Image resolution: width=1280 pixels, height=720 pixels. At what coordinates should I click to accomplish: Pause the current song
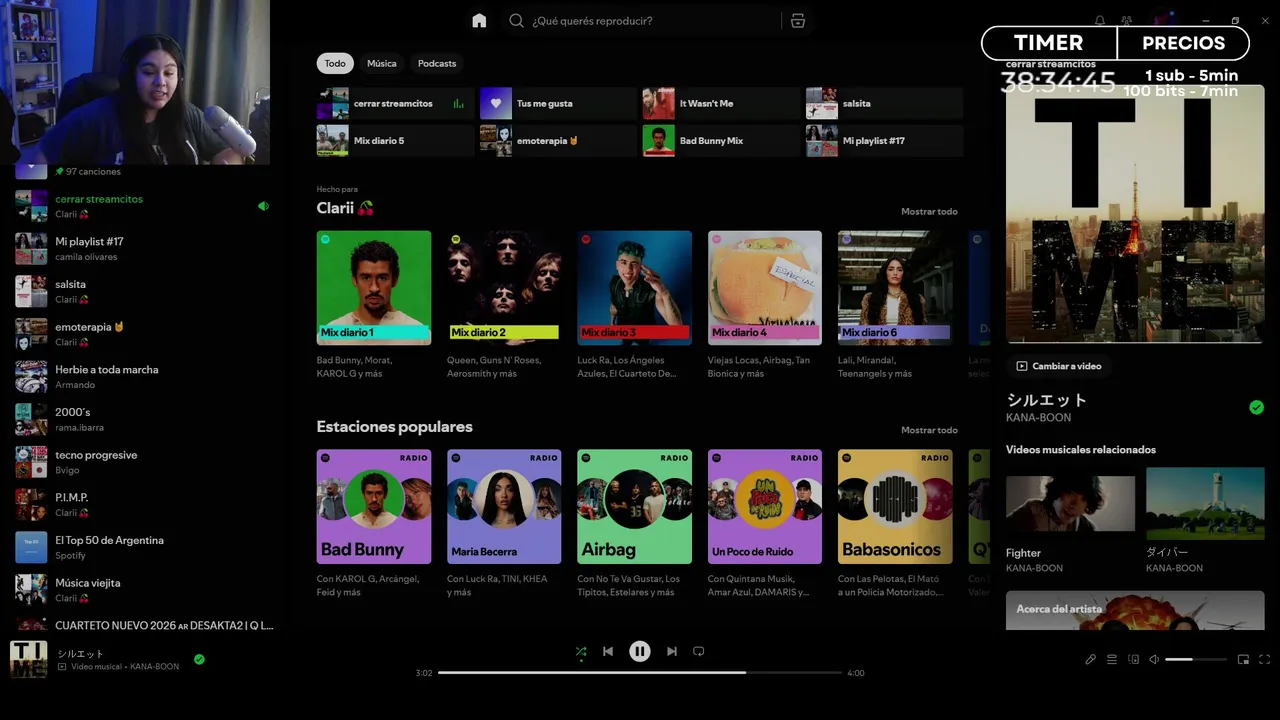click(640, 651)
